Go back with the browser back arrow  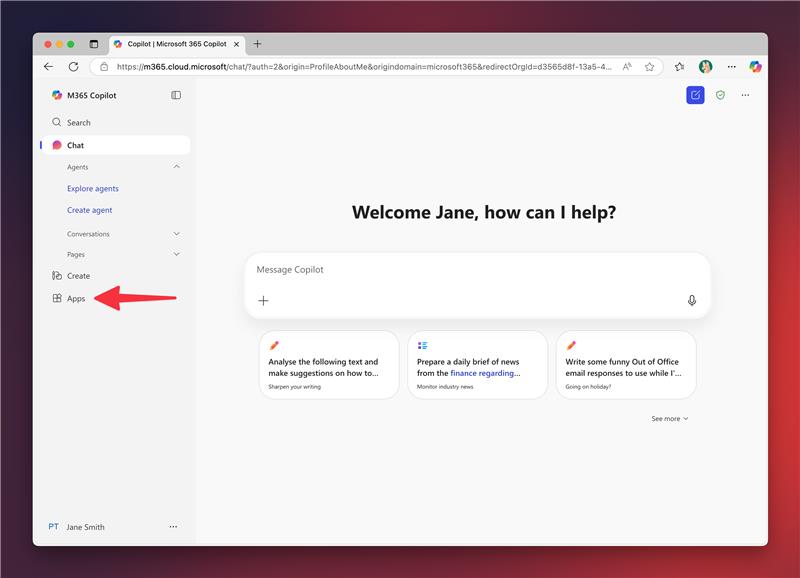(48, 67)
